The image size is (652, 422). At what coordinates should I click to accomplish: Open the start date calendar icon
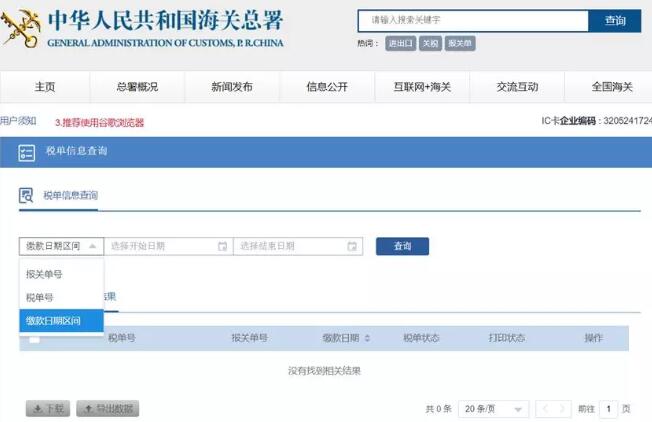point(222,246)
